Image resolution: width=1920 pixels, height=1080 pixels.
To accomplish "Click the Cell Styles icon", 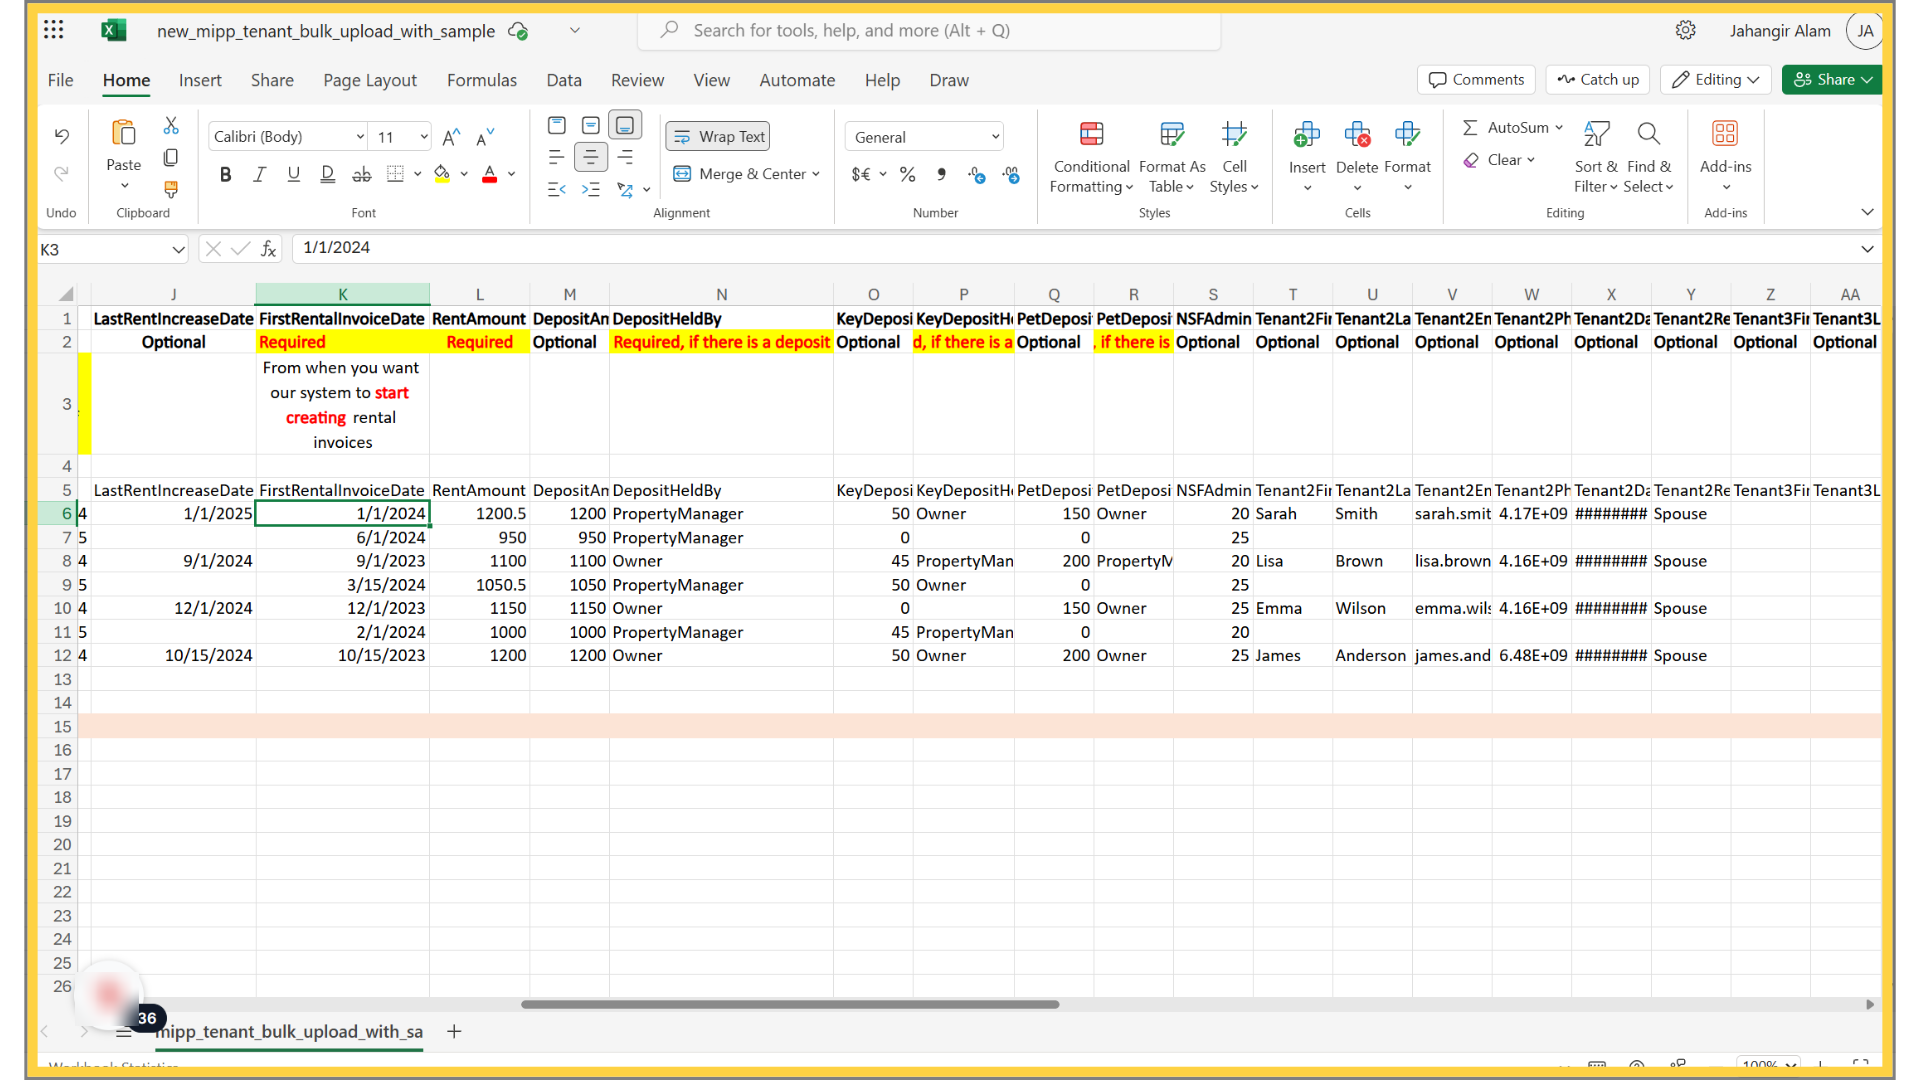I will (1234, 134).
